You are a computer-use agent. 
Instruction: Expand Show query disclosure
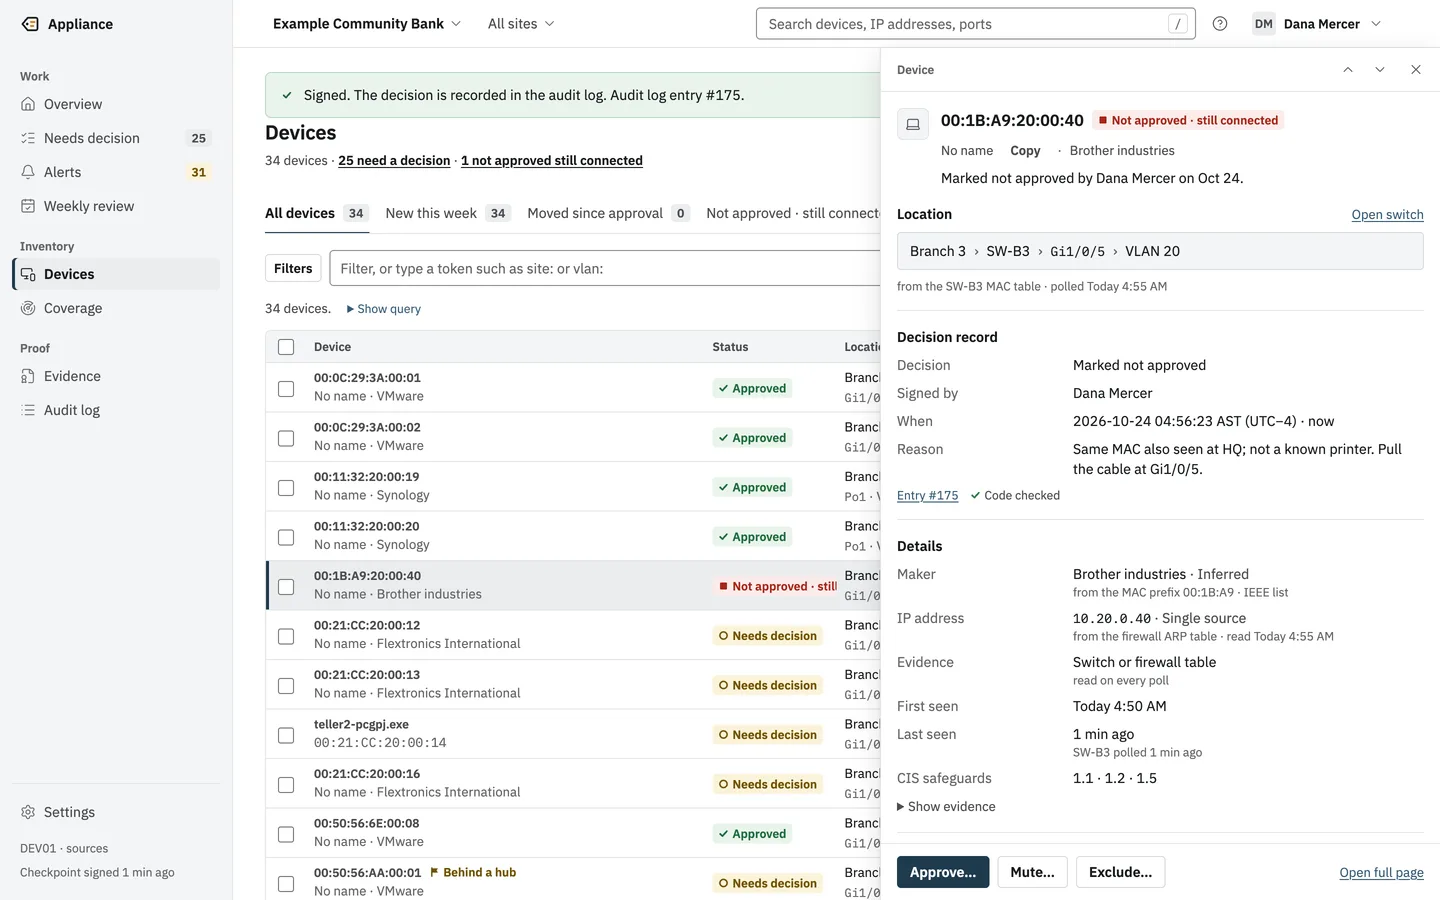pyautogui.click(x=384, y=309)
